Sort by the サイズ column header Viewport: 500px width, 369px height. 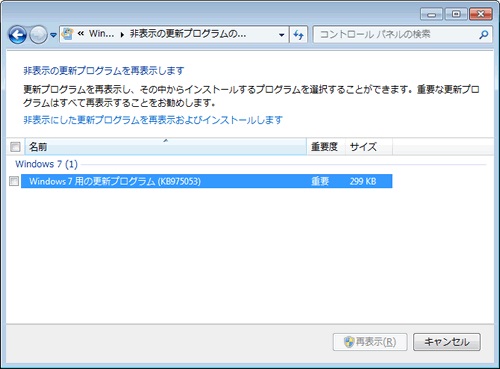[x=369, y=147]
